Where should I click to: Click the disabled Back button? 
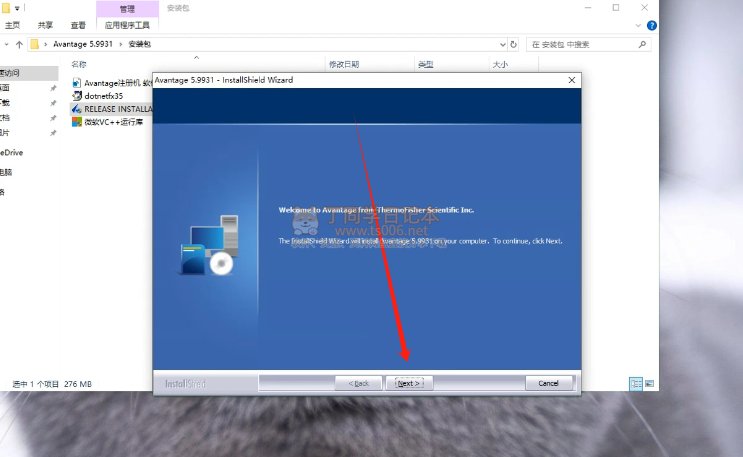click(x=358, y=383)
